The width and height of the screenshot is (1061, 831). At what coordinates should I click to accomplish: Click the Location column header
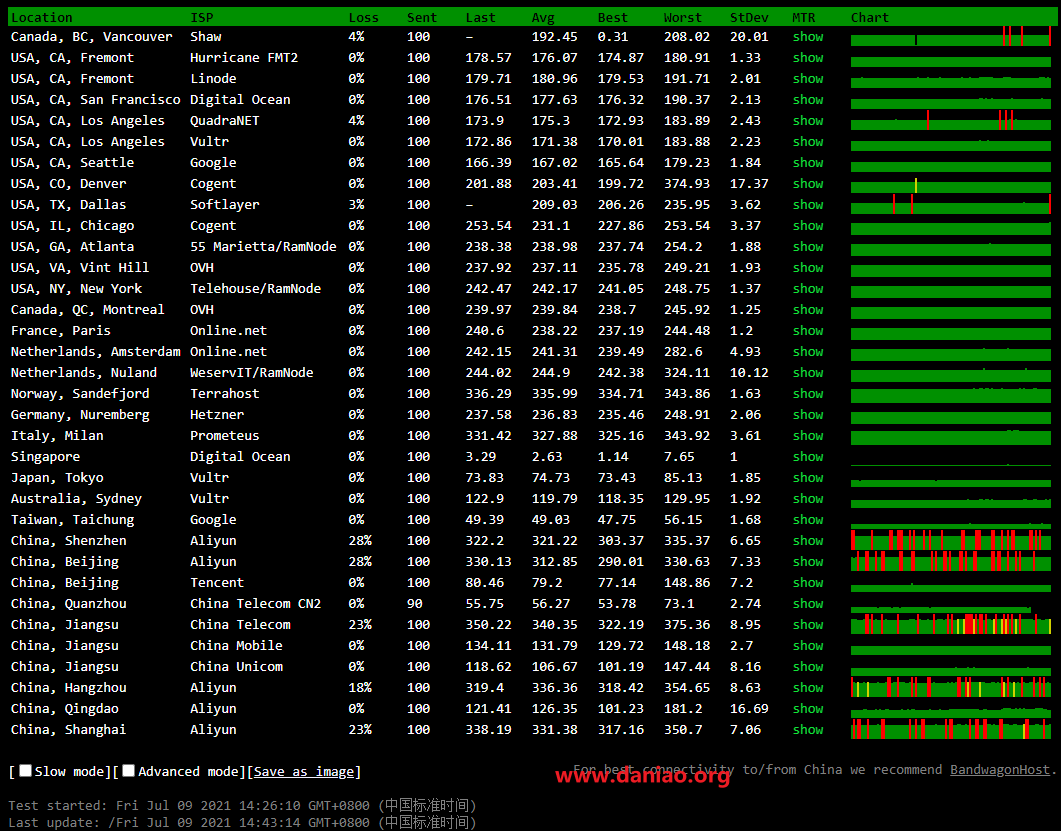41,17
